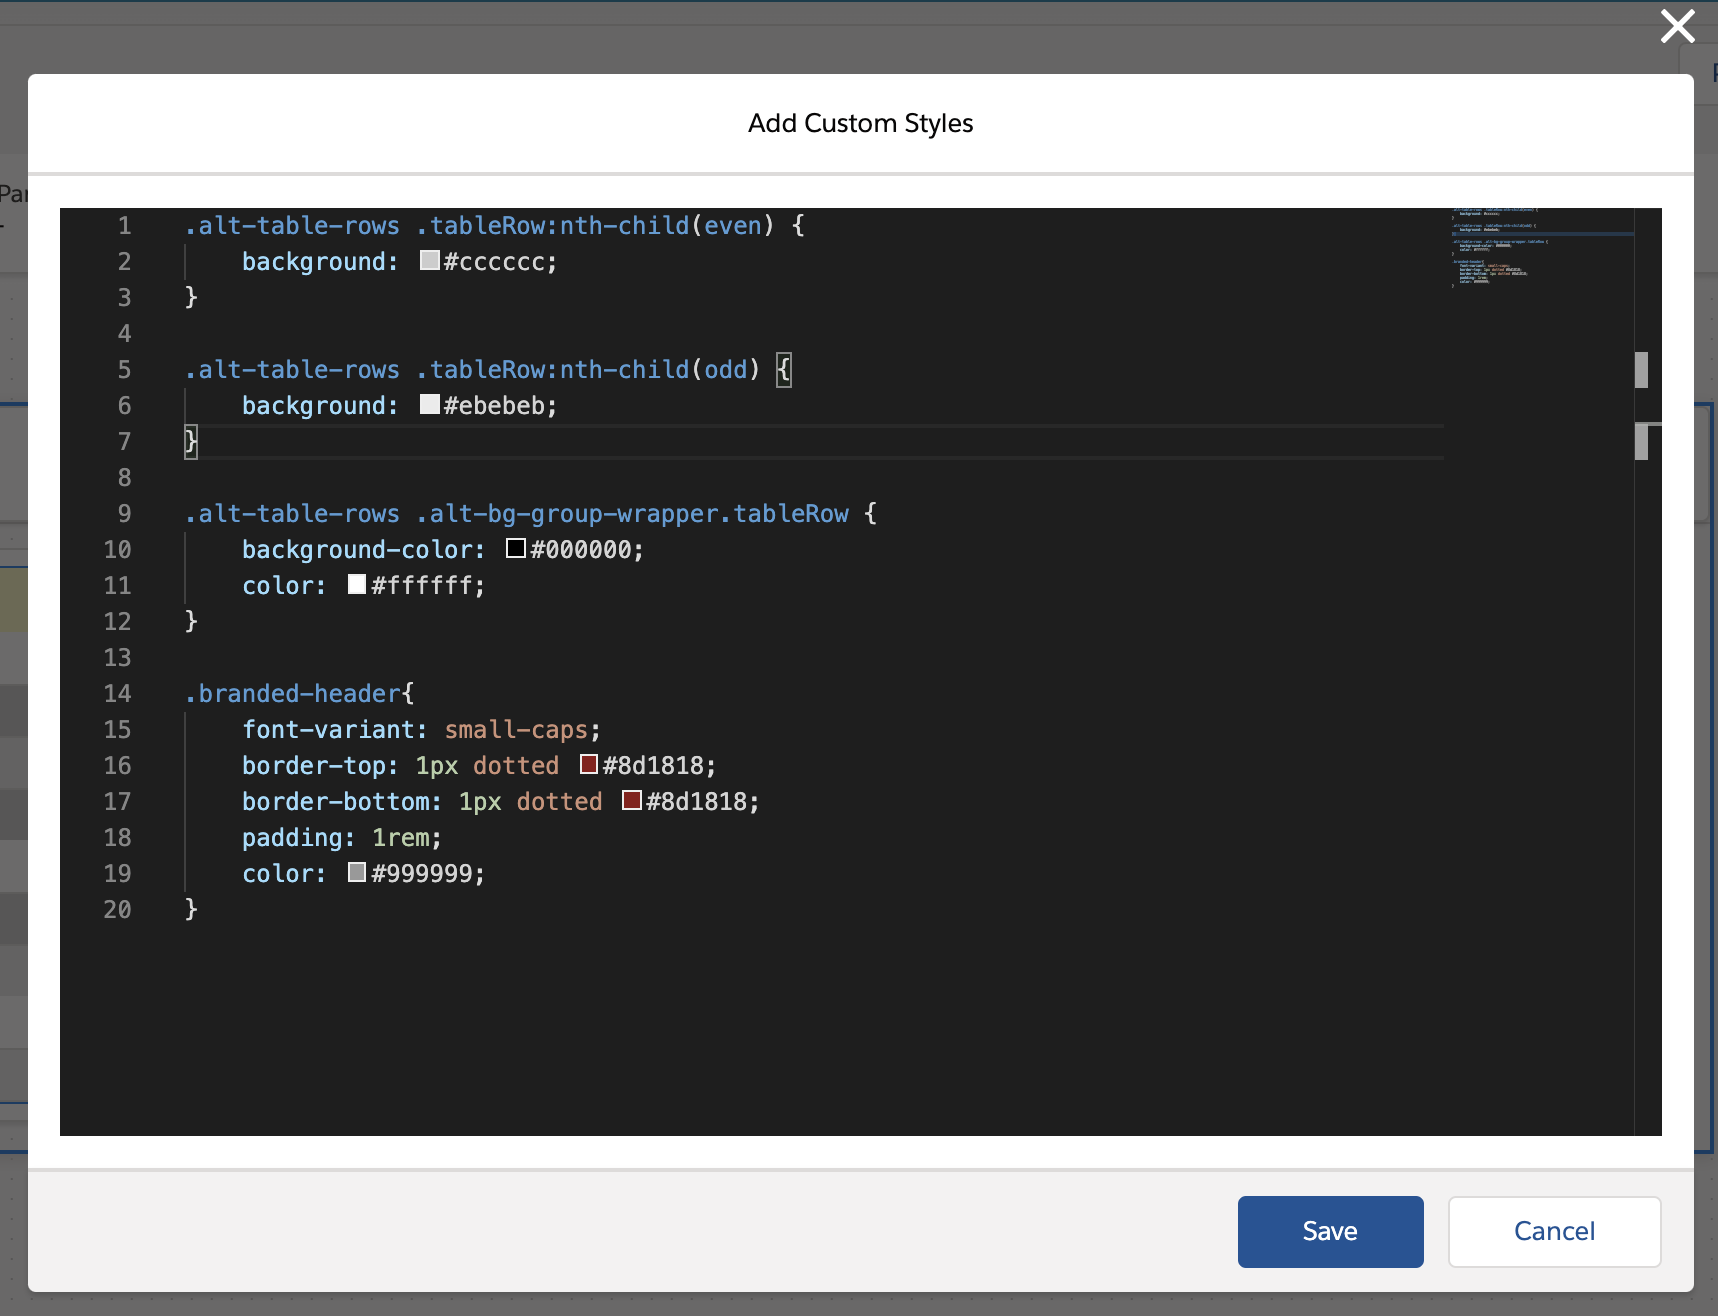Open the #999999 color swatch on line 19
The height and width of the screenshot is (1316, 1718).
(357, 872)
